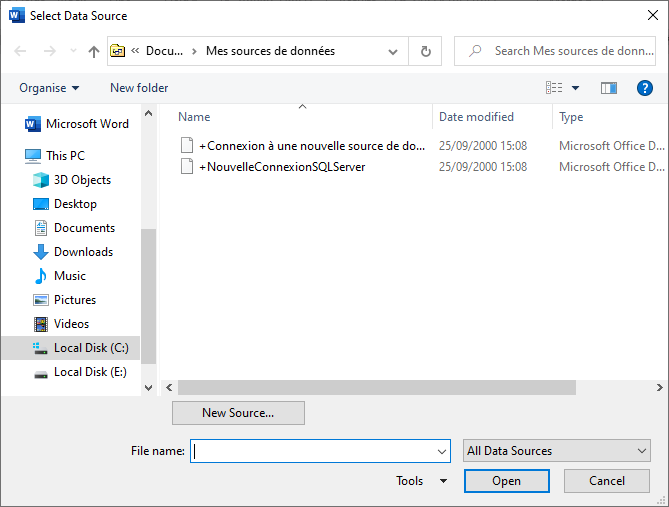Go up one folder level

pos(94,51)
